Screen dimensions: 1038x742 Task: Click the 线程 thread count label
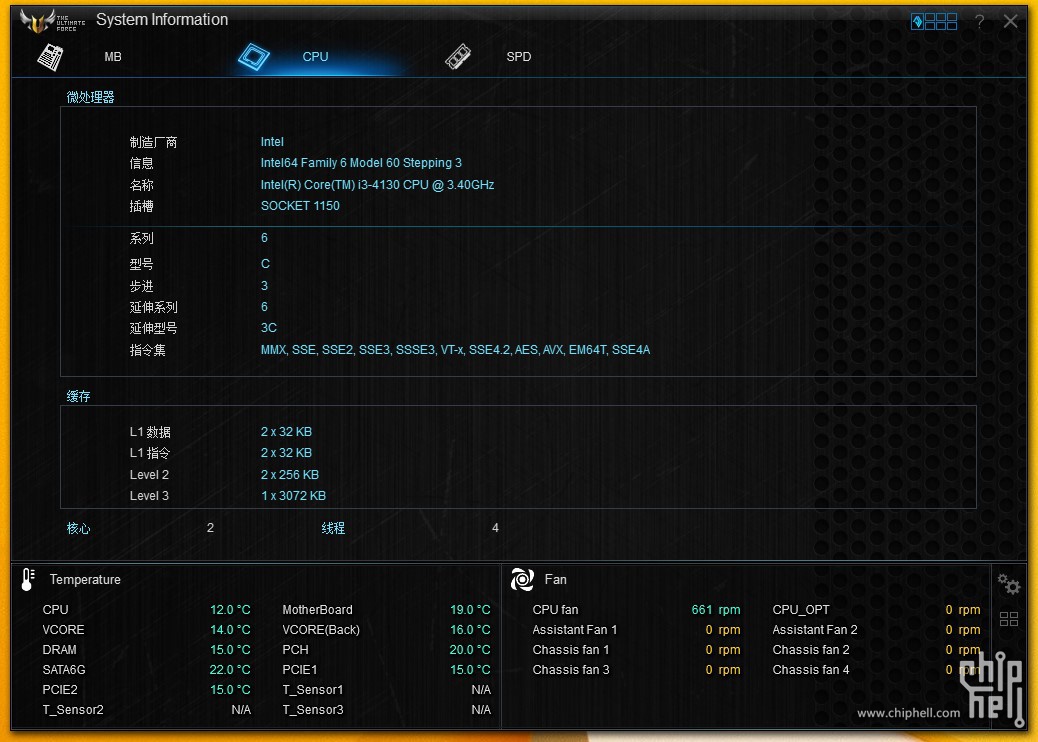(x=333, y=528)
